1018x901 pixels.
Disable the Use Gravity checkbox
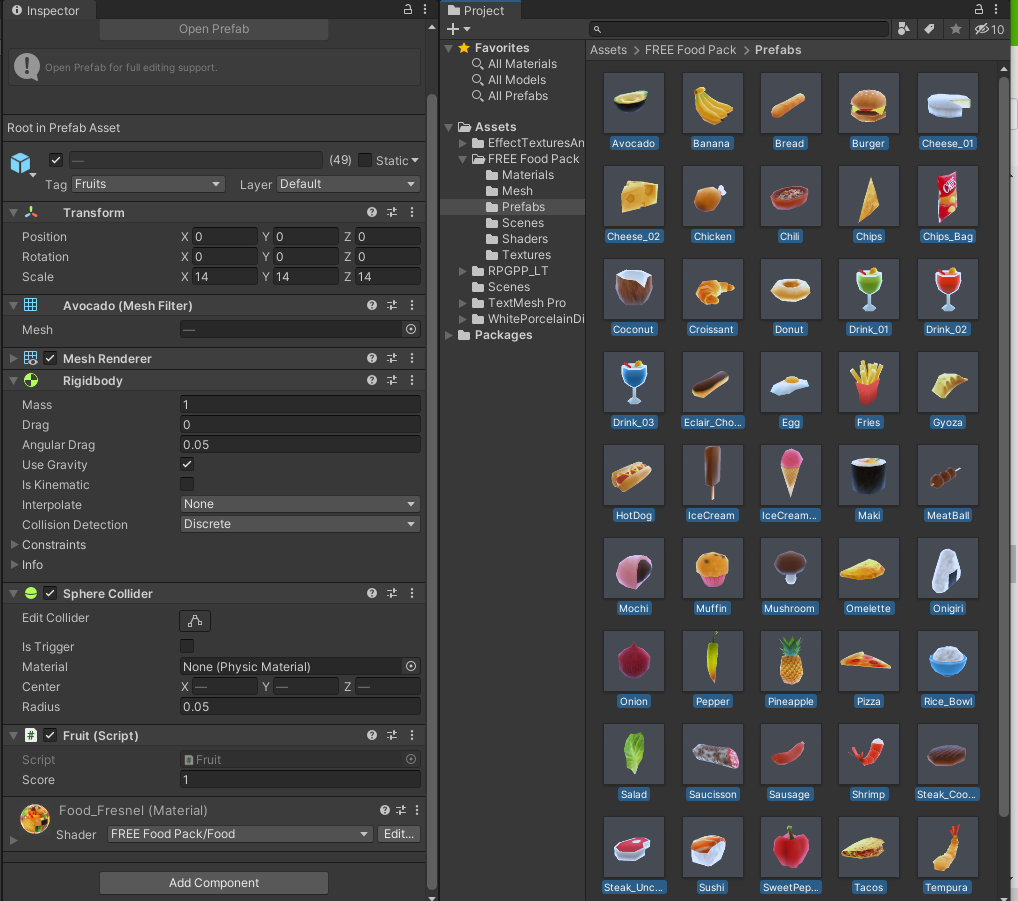[187, 465]
